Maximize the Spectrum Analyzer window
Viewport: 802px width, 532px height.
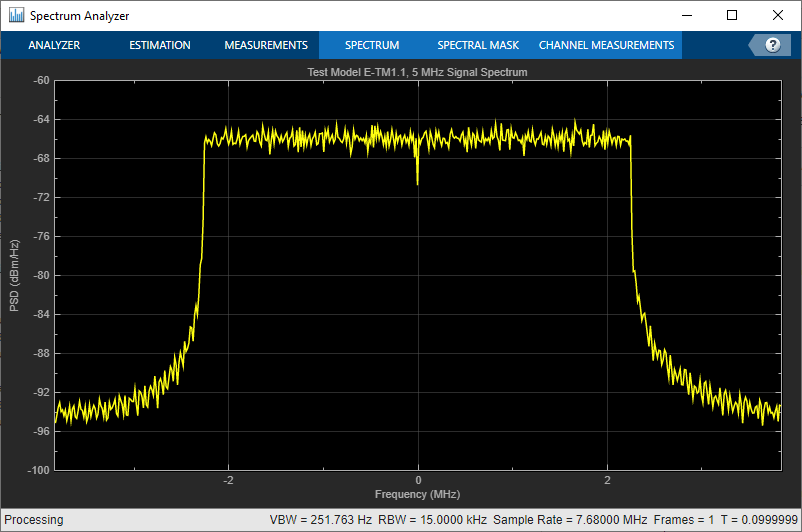point(732,16)
